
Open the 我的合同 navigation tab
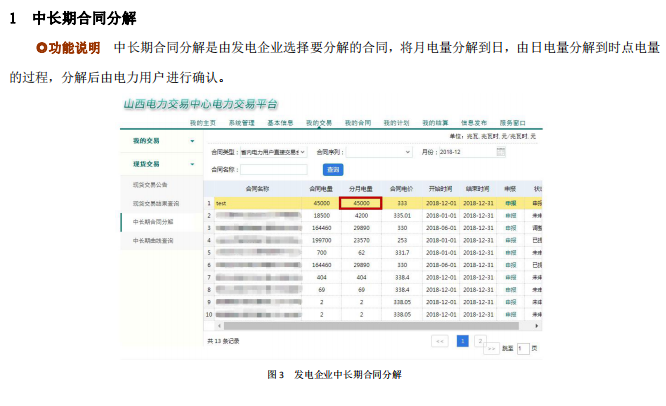tap(358, 123)
